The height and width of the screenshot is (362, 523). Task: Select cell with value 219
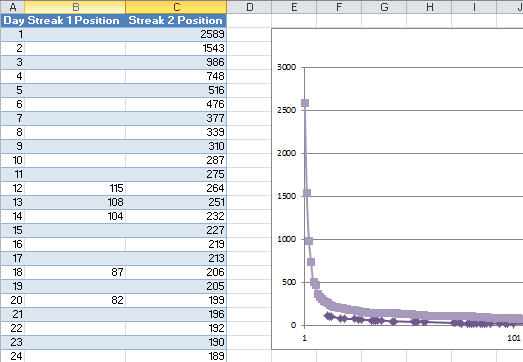pos(176,245)
